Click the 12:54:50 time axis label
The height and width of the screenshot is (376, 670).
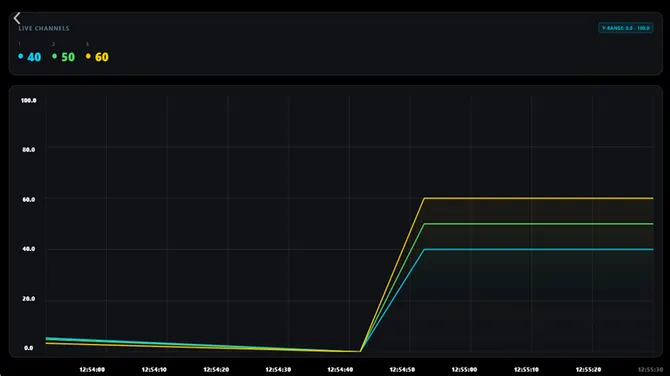[x=402, y=370]
